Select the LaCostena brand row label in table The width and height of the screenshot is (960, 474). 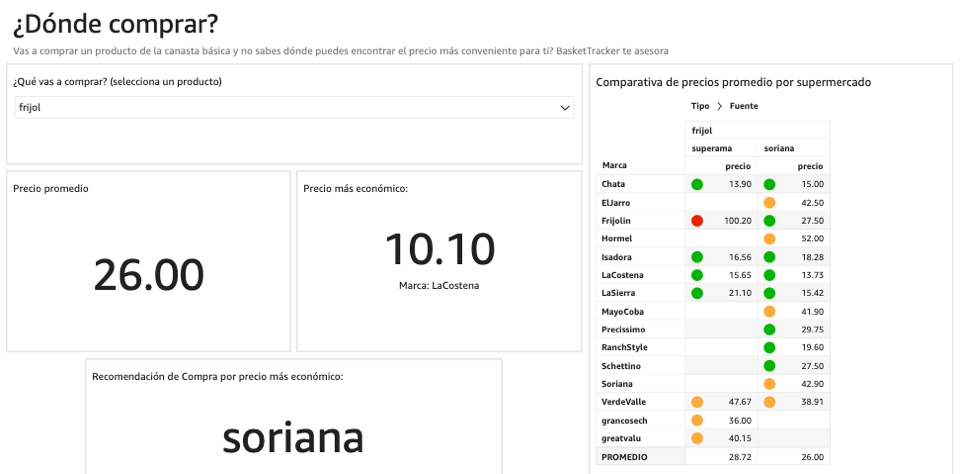pyautogui.click(x=623, y=275)
